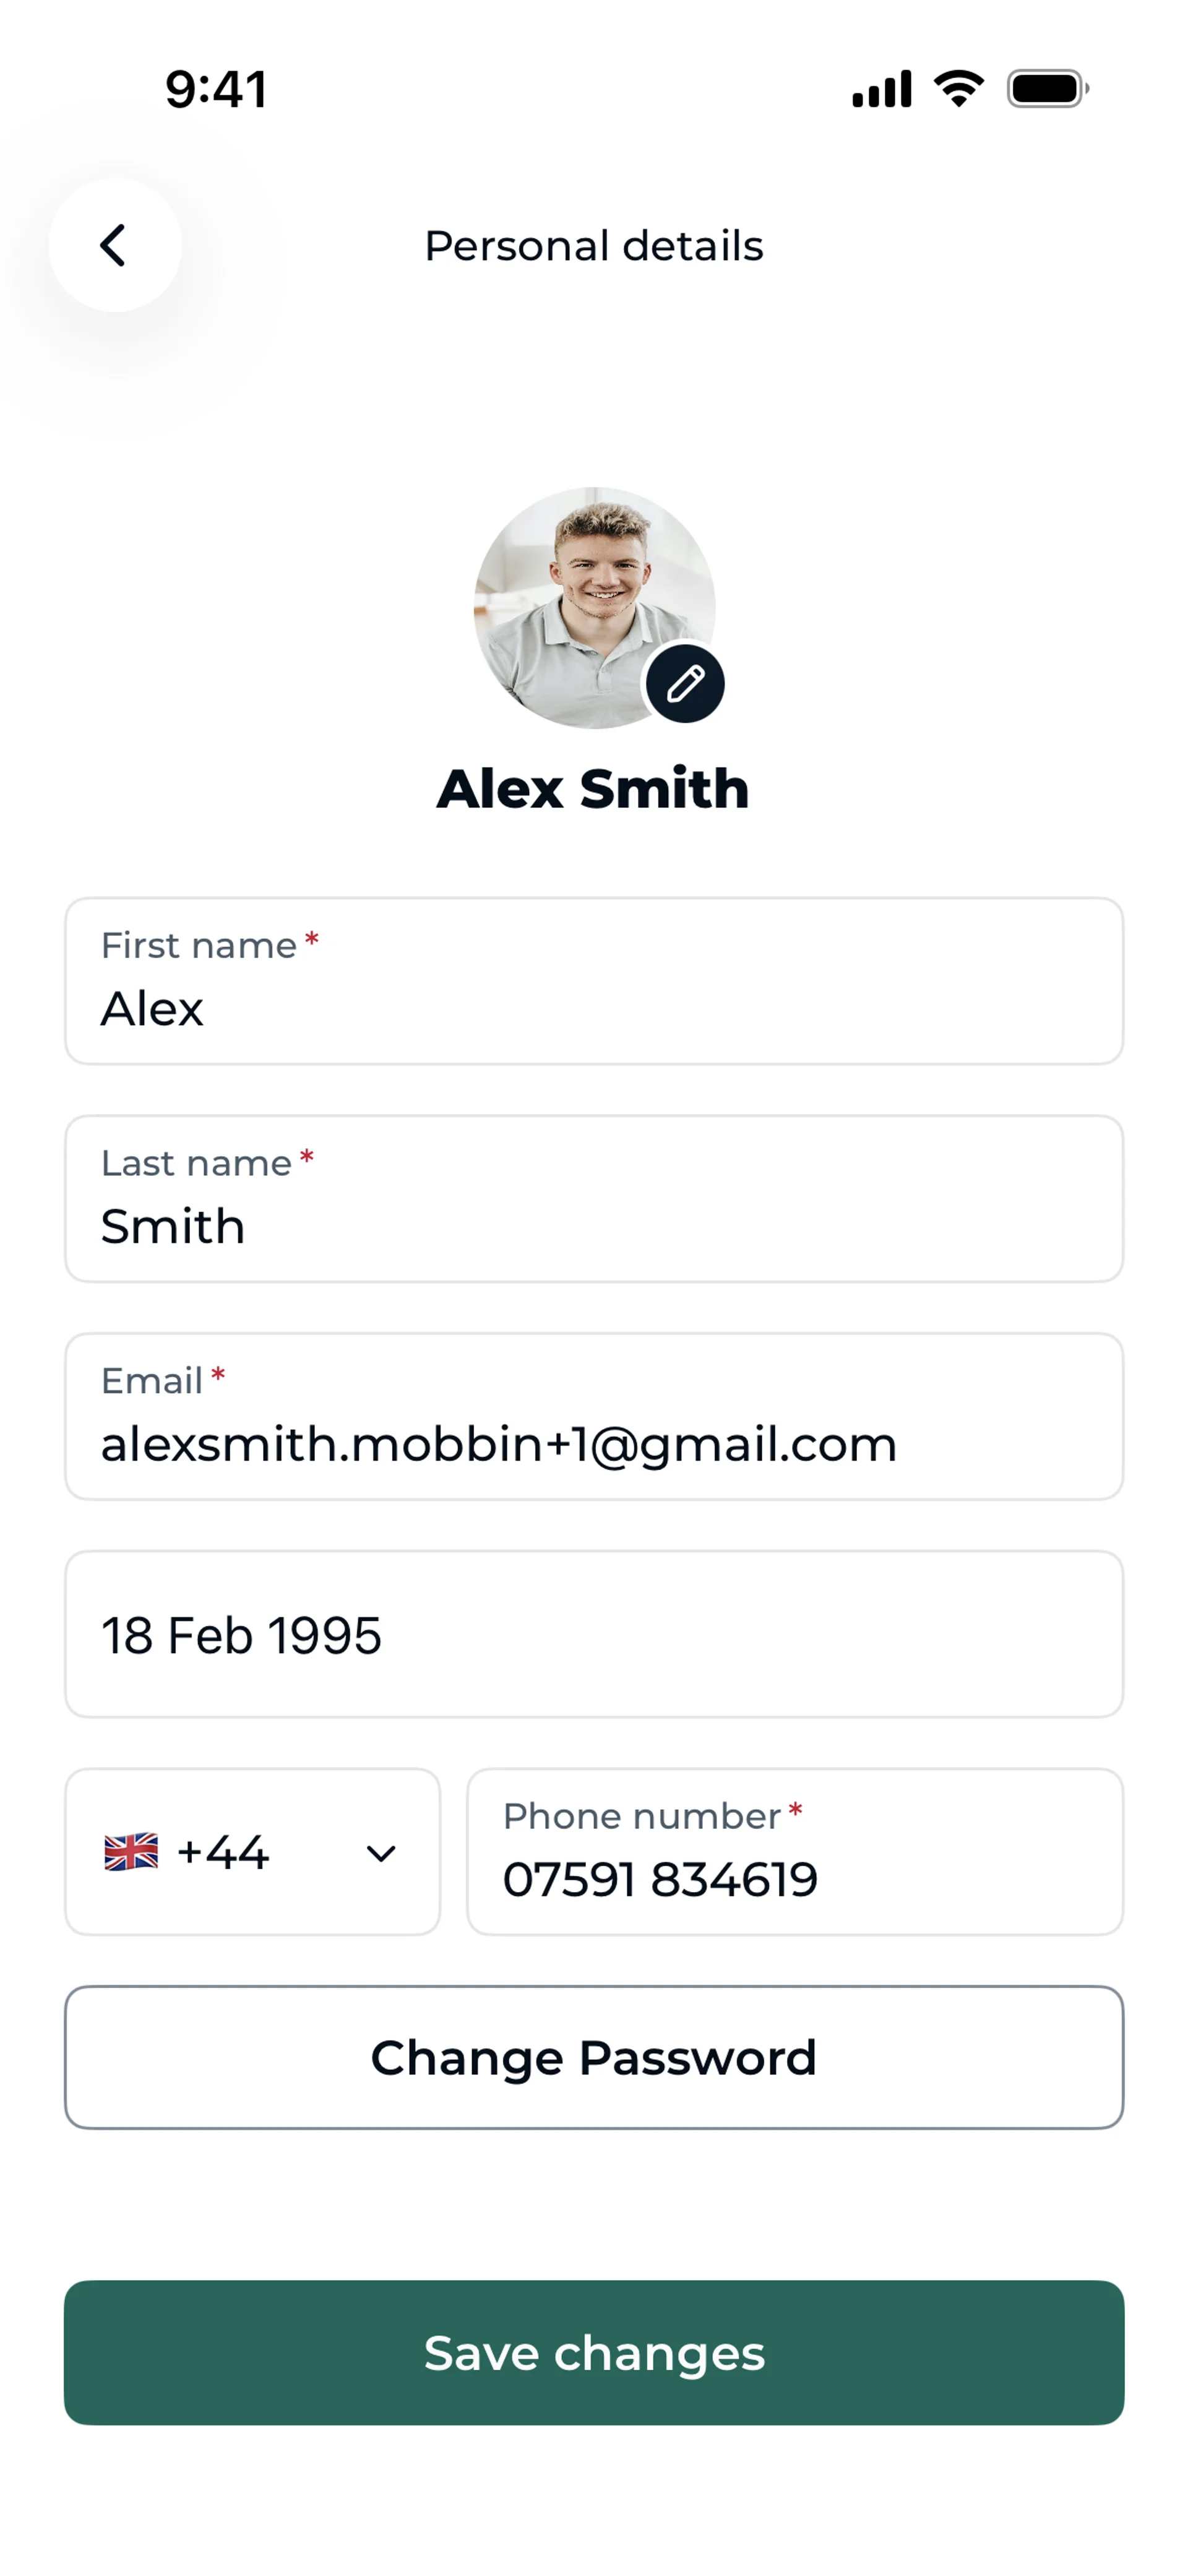Tap the cellular signal bars icon

click(882, 89)
